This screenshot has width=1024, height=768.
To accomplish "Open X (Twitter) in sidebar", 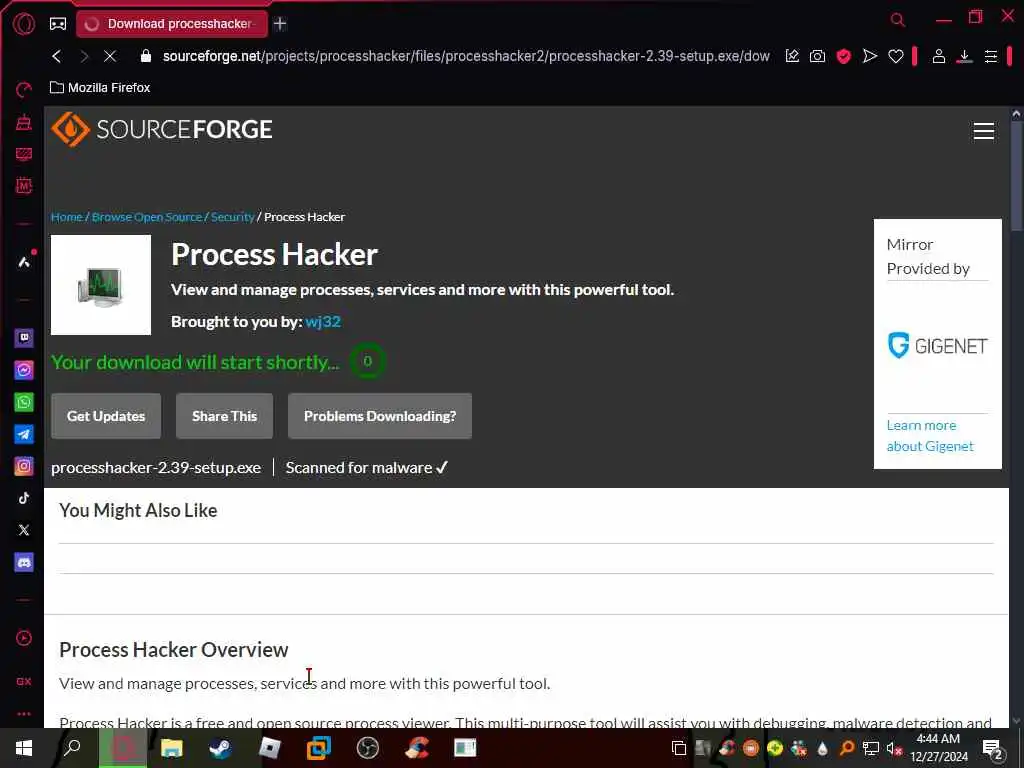I will click(24, 530).
